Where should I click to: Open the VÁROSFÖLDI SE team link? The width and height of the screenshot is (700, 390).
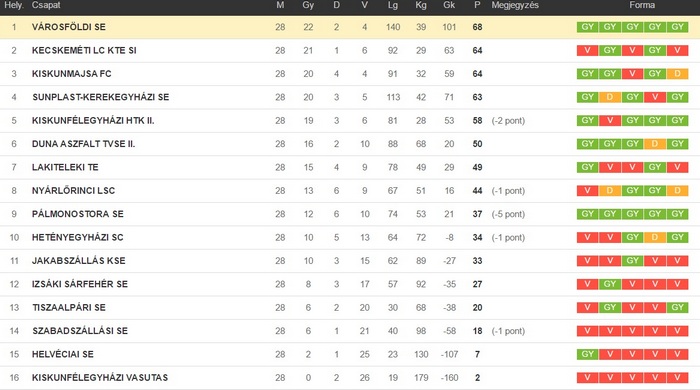pyautogui.click(x=69, y=27)
